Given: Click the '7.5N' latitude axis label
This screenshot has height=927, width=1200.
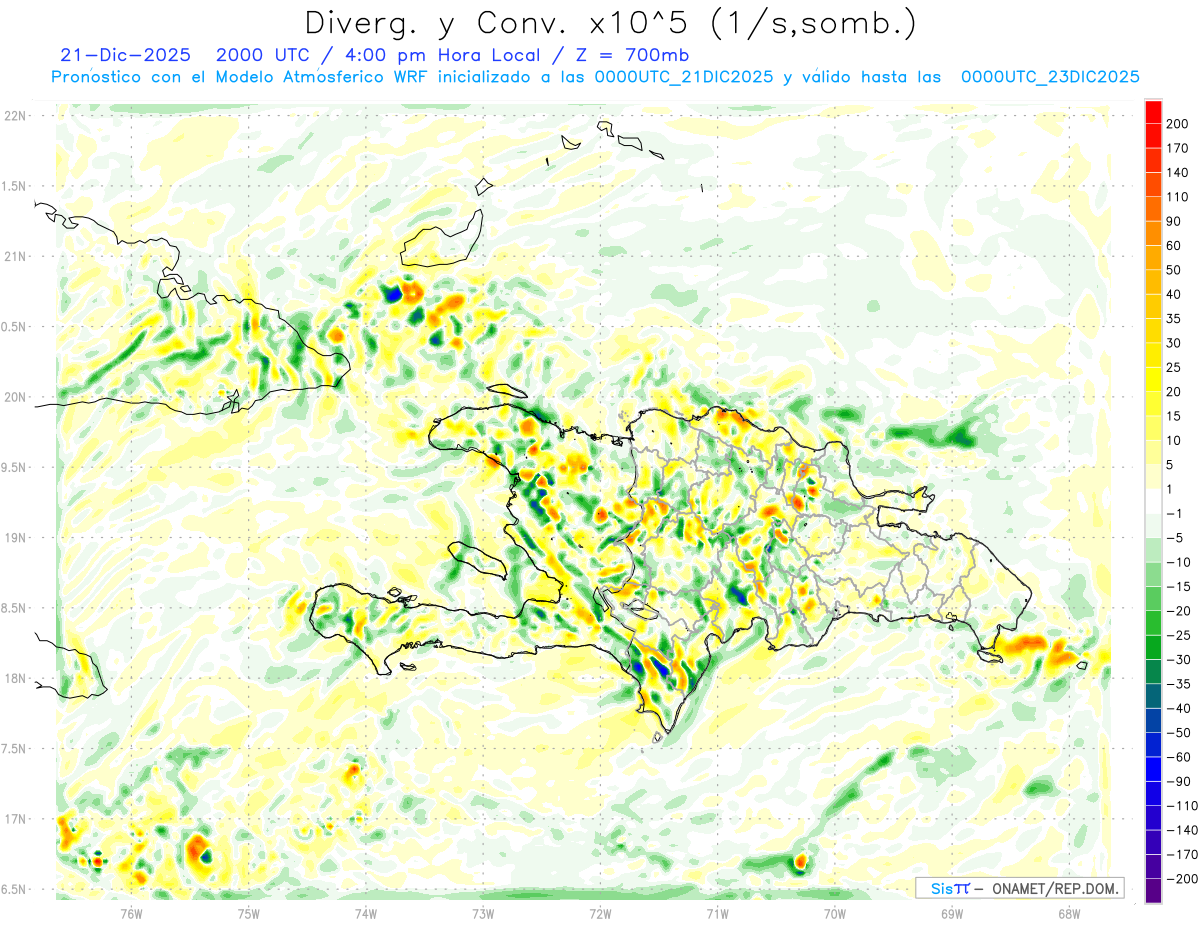Looking at the screenshot, I should point(16,749).
